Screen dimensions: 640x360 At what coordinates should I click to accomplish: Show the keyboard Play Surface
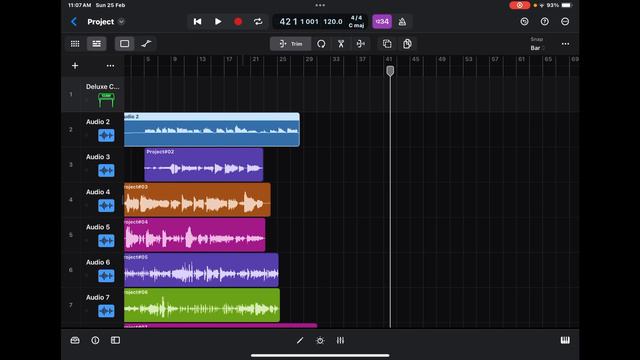[565, 340]
